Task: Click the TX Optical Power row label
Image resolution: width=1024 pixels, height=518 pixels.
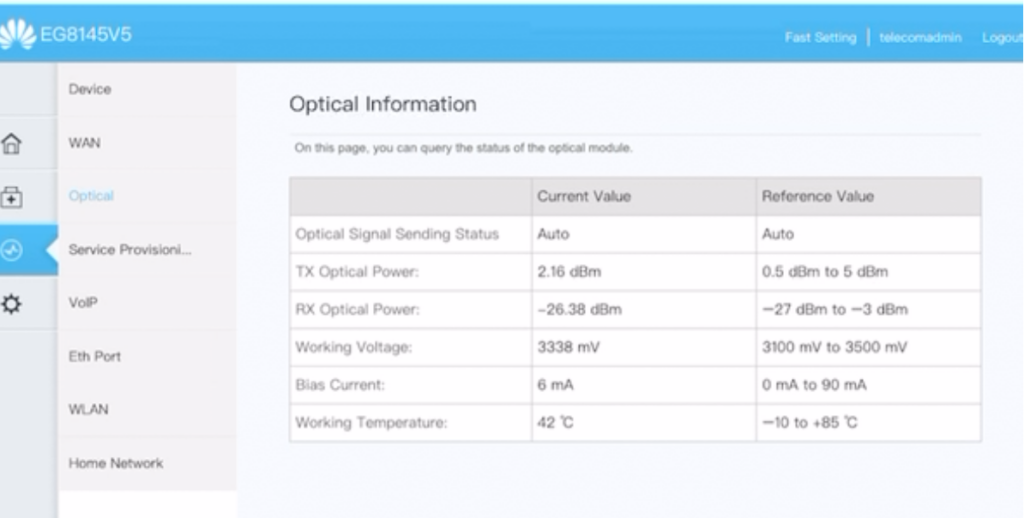Action: pos(357,272)
